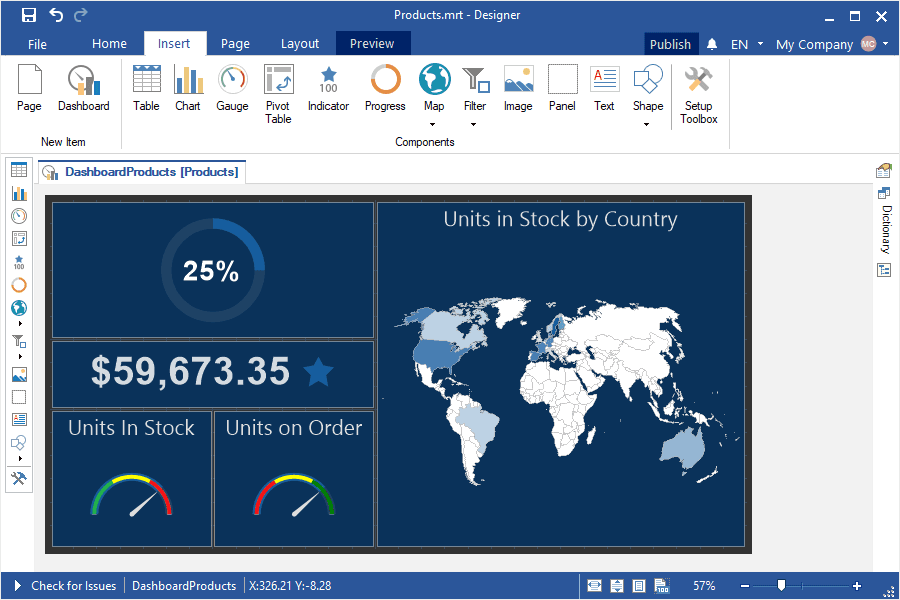Open Setup Toolbox in the ribbon

(x=699, y=94)
